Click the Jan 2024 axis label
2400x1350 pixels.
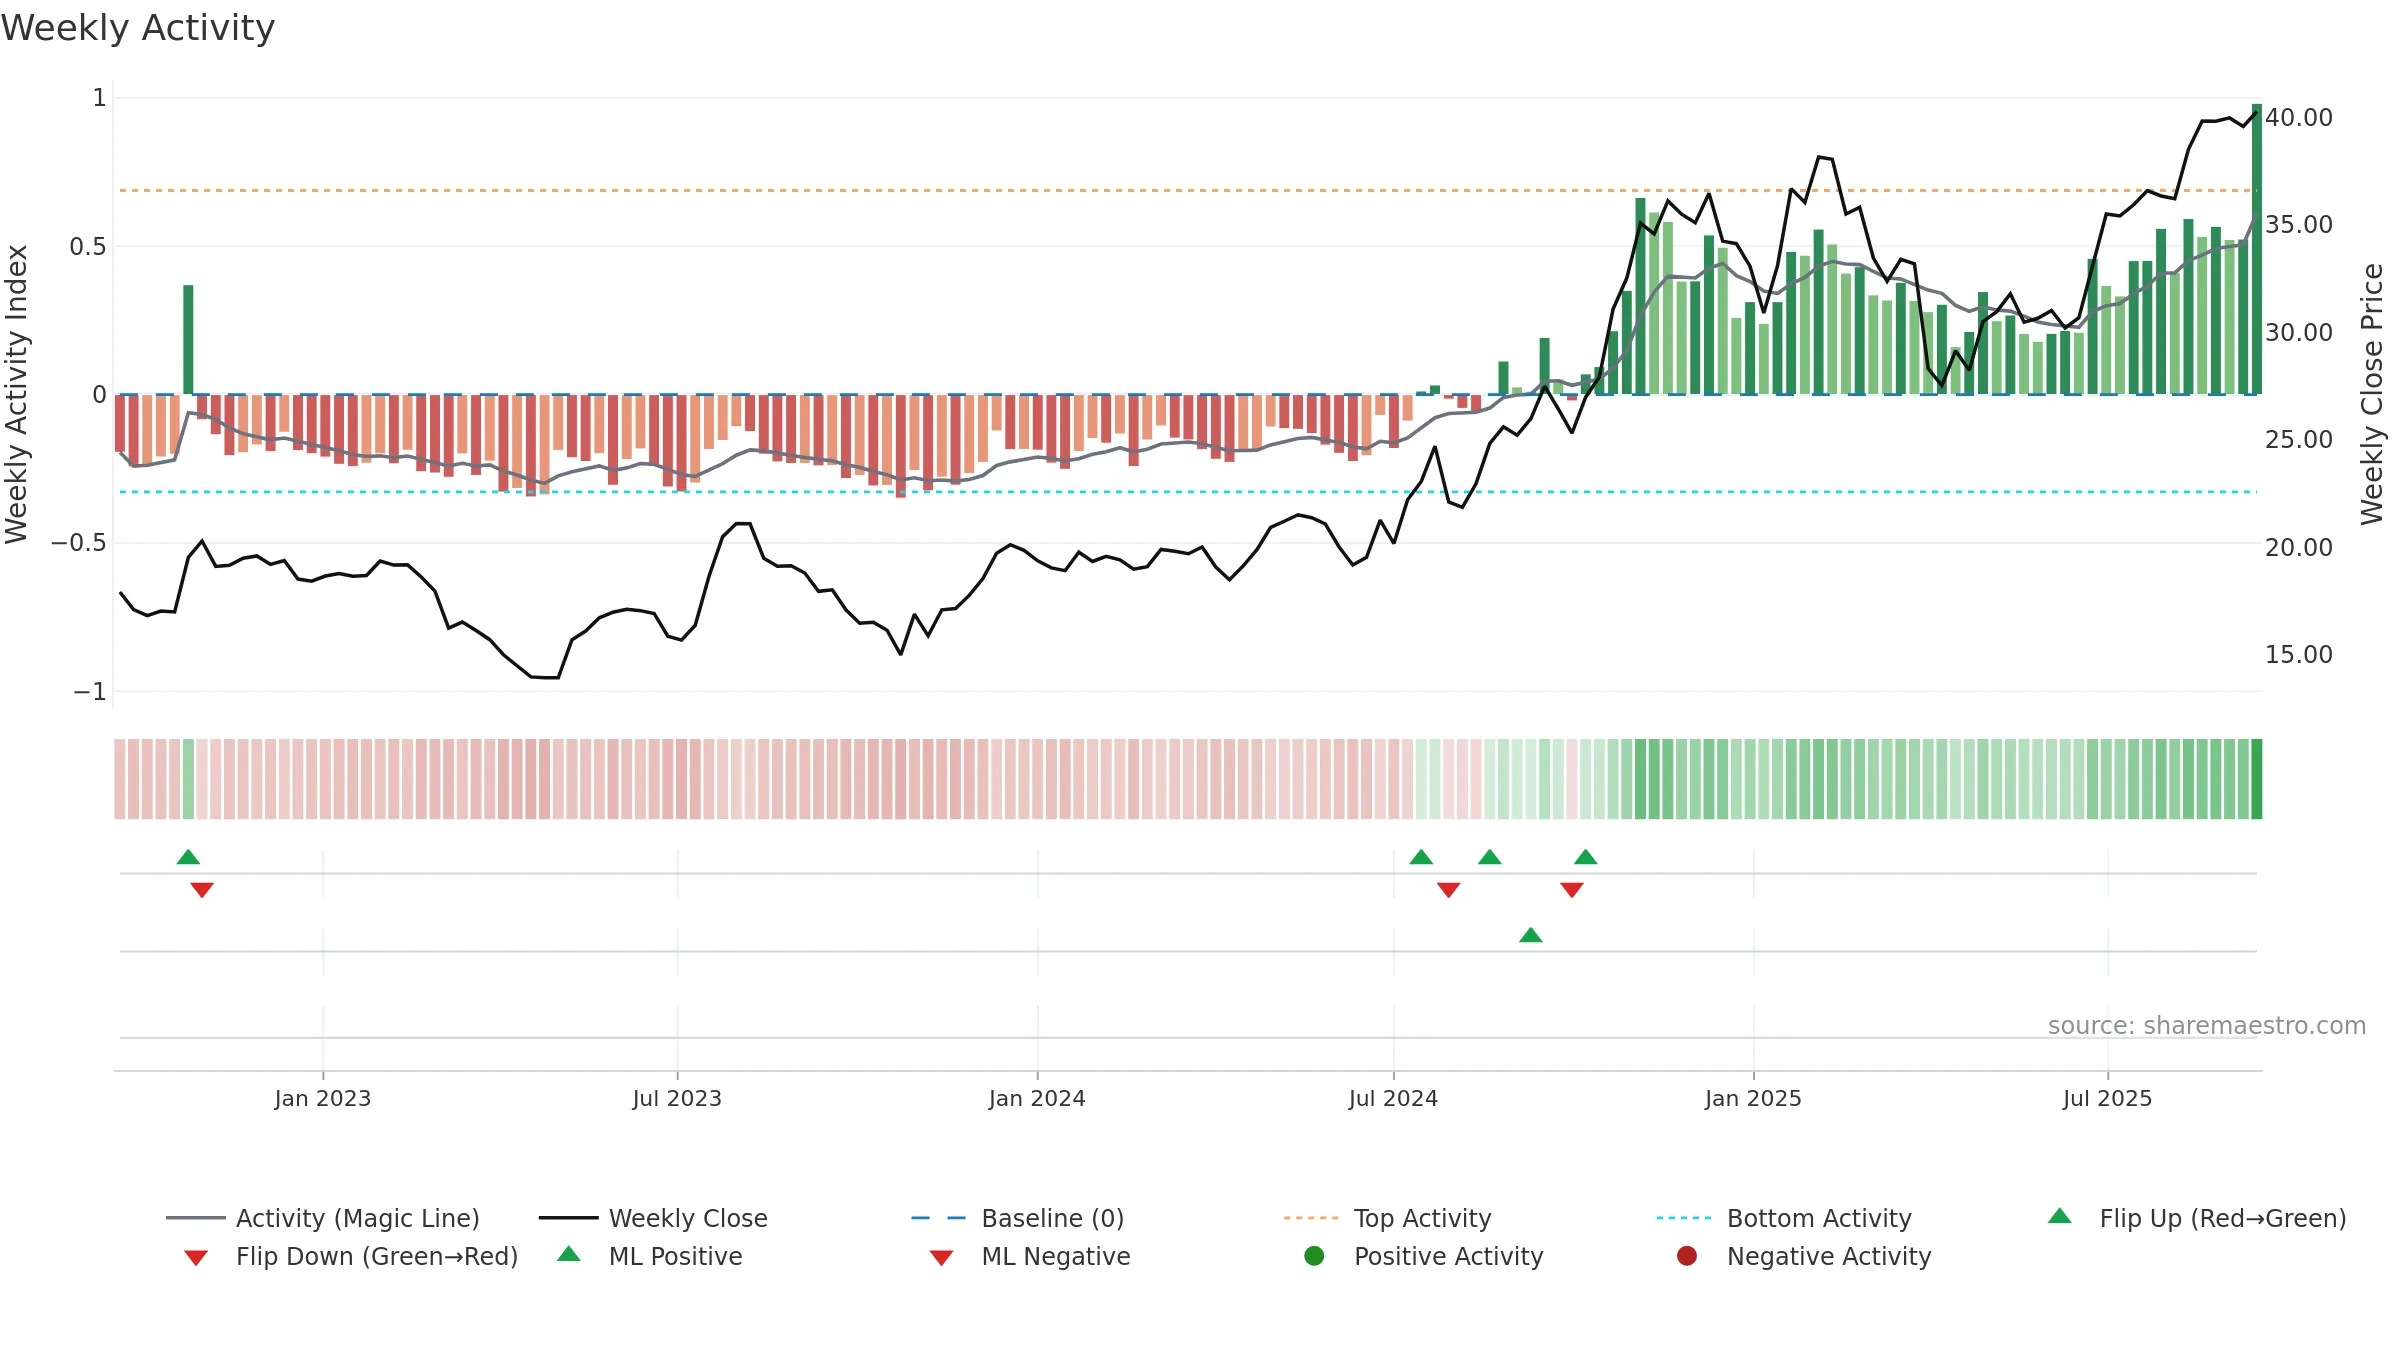pos(1037,1098)
